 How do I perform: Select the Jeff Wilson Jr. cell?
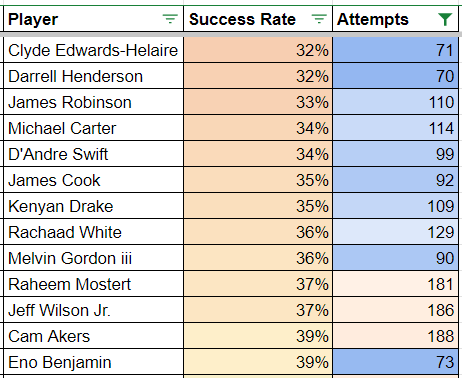click(93, 310)
